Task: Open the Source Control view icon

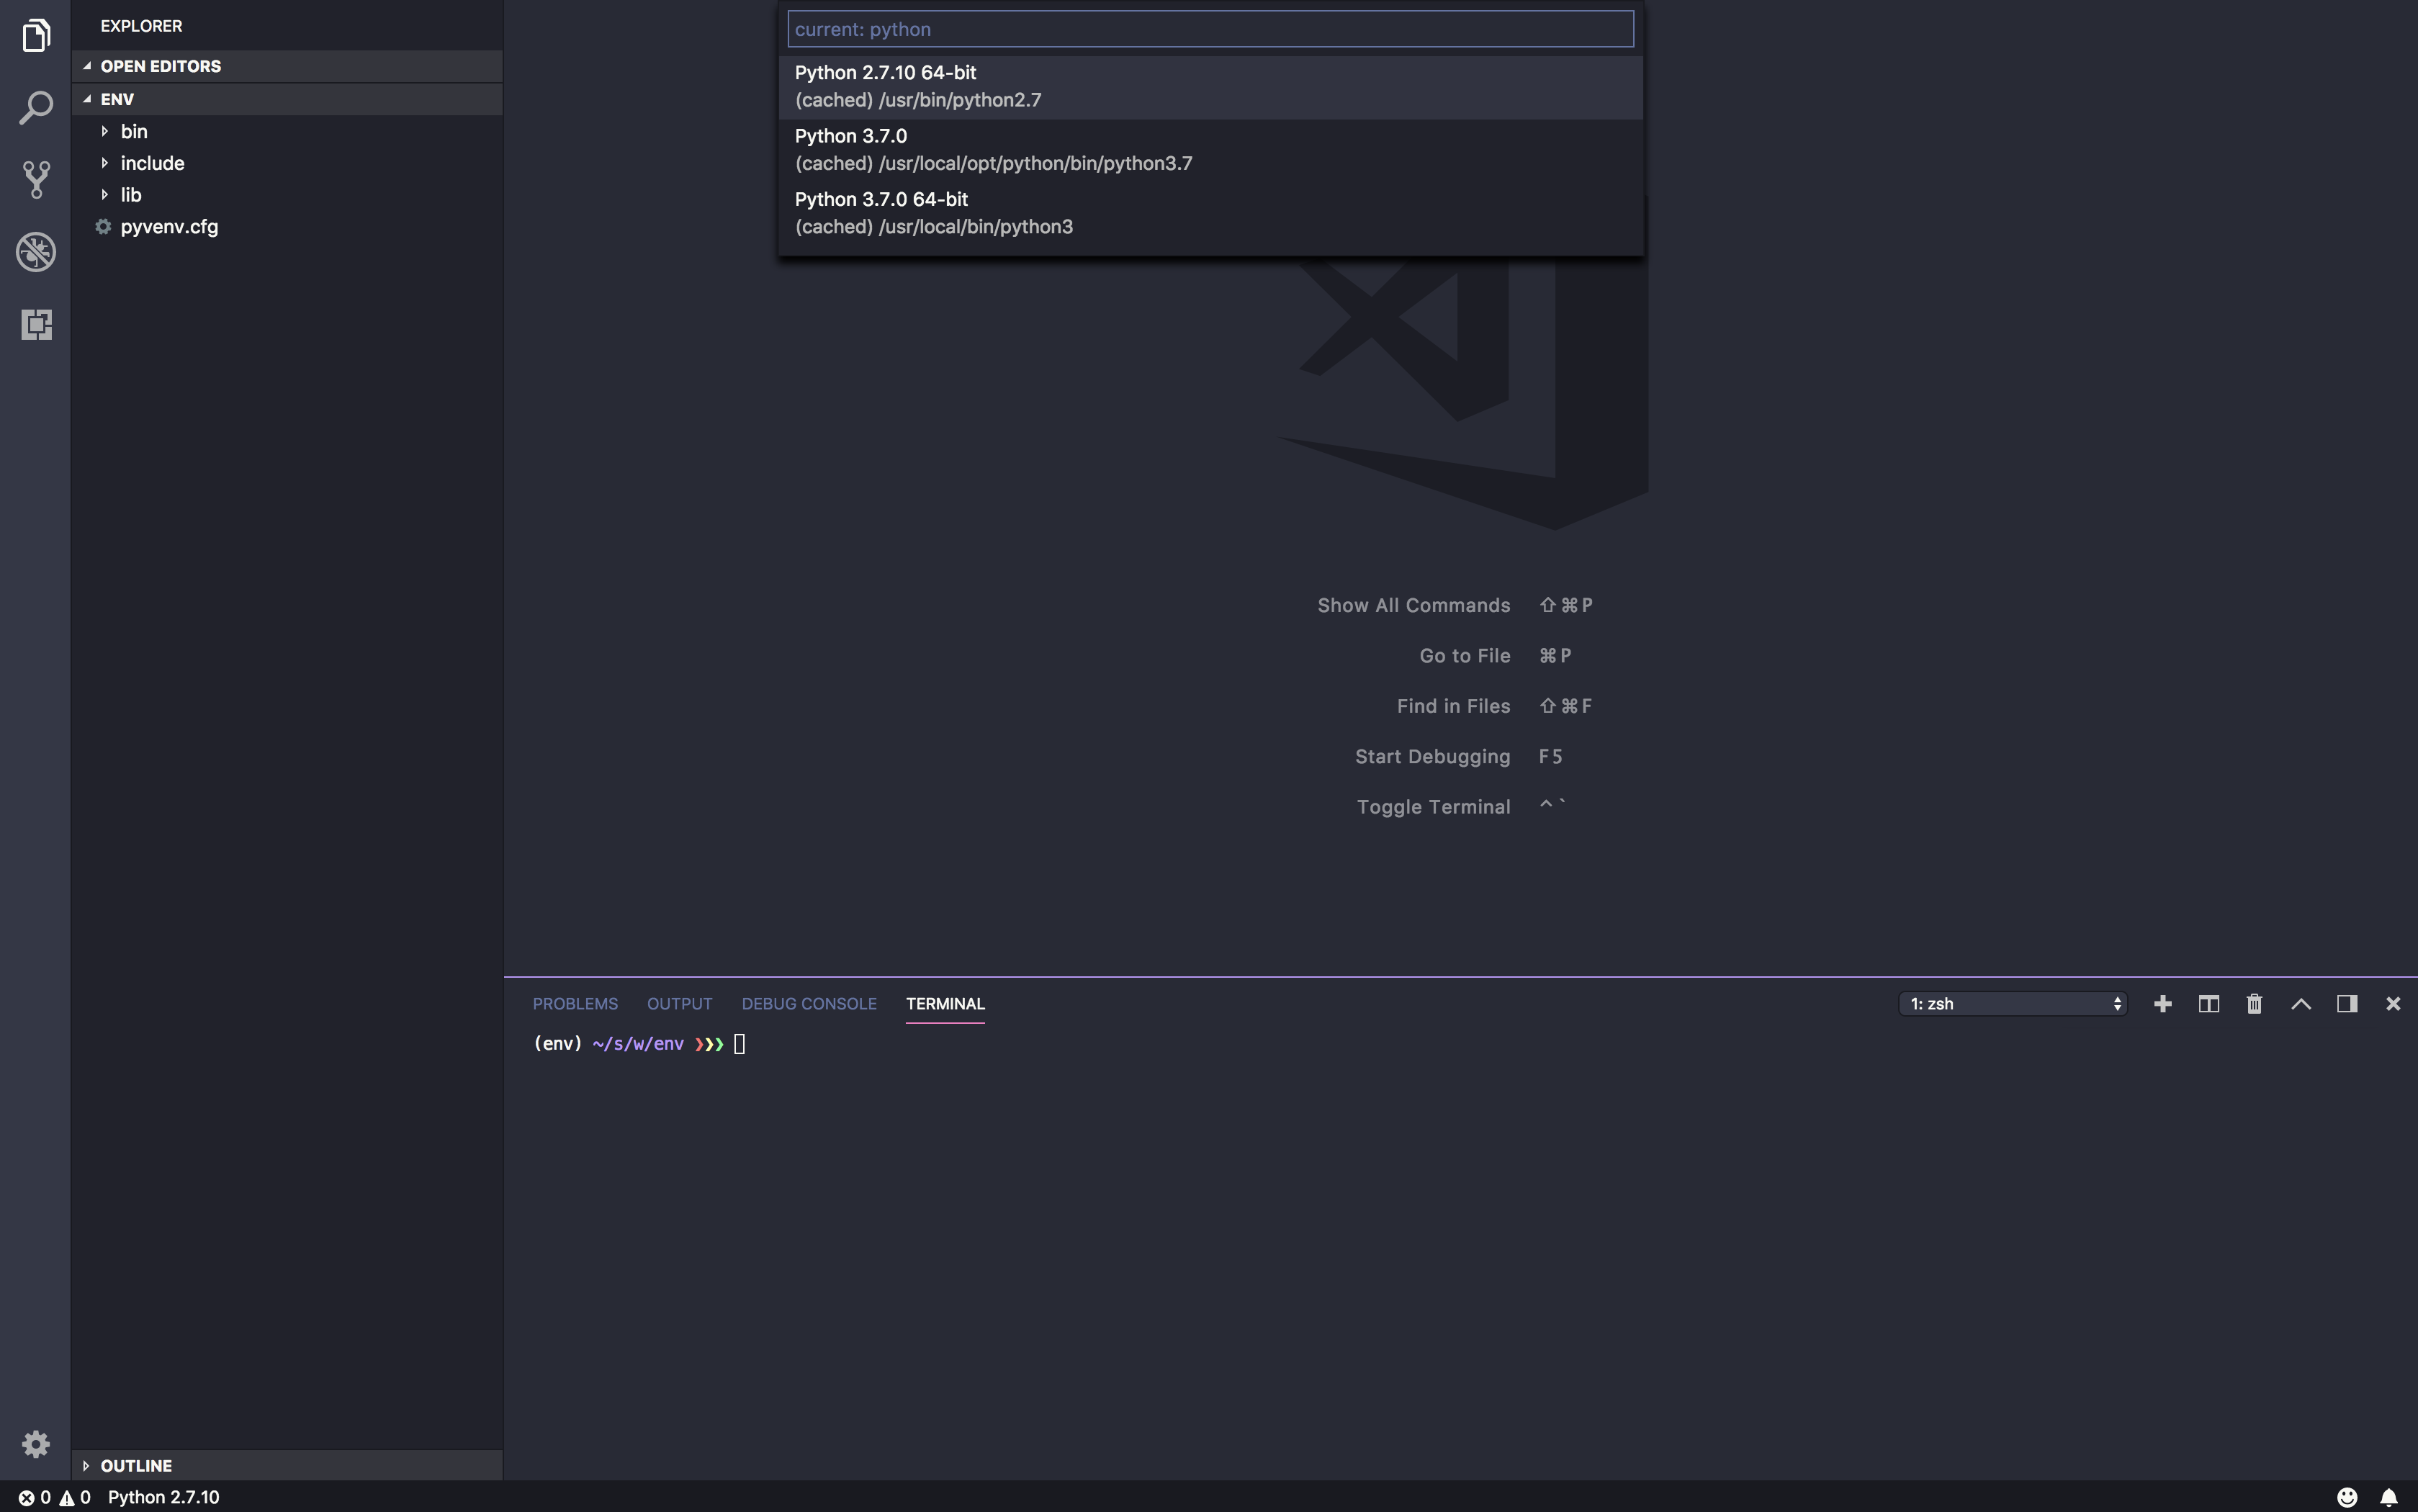Action: click(x=36, y=180)
